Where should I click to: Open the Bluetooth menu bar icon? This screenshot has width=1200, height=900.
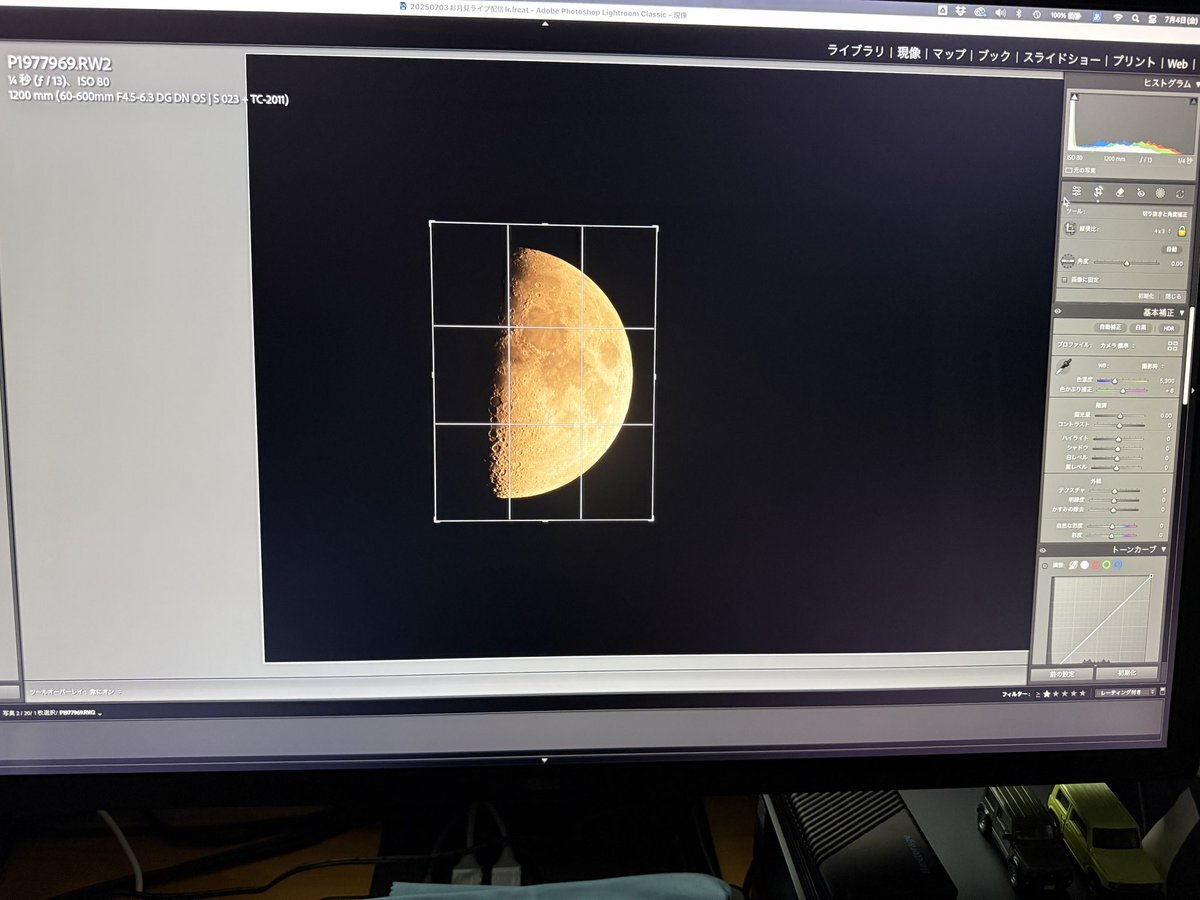(1017, 13)
